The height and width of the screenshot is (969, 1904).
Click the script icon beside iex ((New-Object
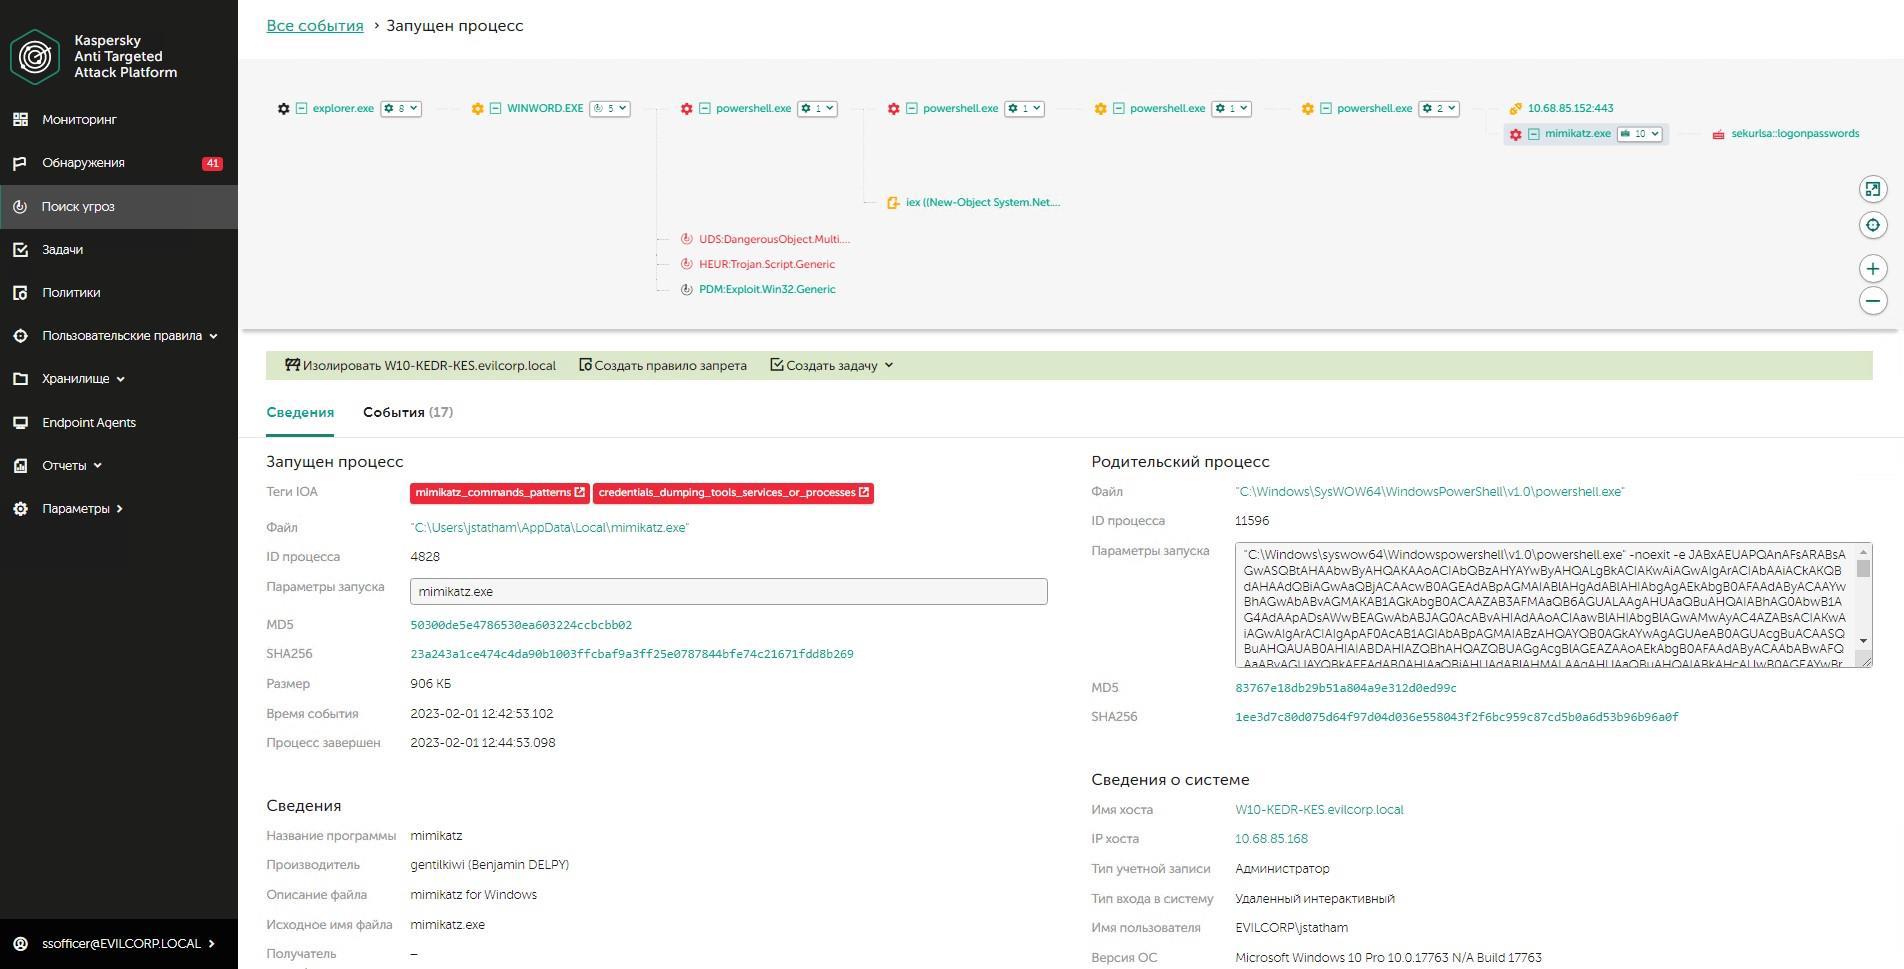tap(893, 203)
